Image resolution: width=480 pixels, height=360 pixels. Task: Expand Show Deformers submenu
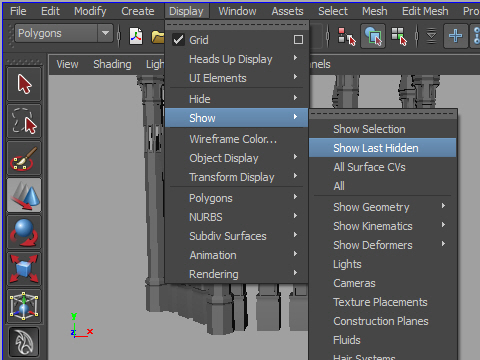coord(383,245)
